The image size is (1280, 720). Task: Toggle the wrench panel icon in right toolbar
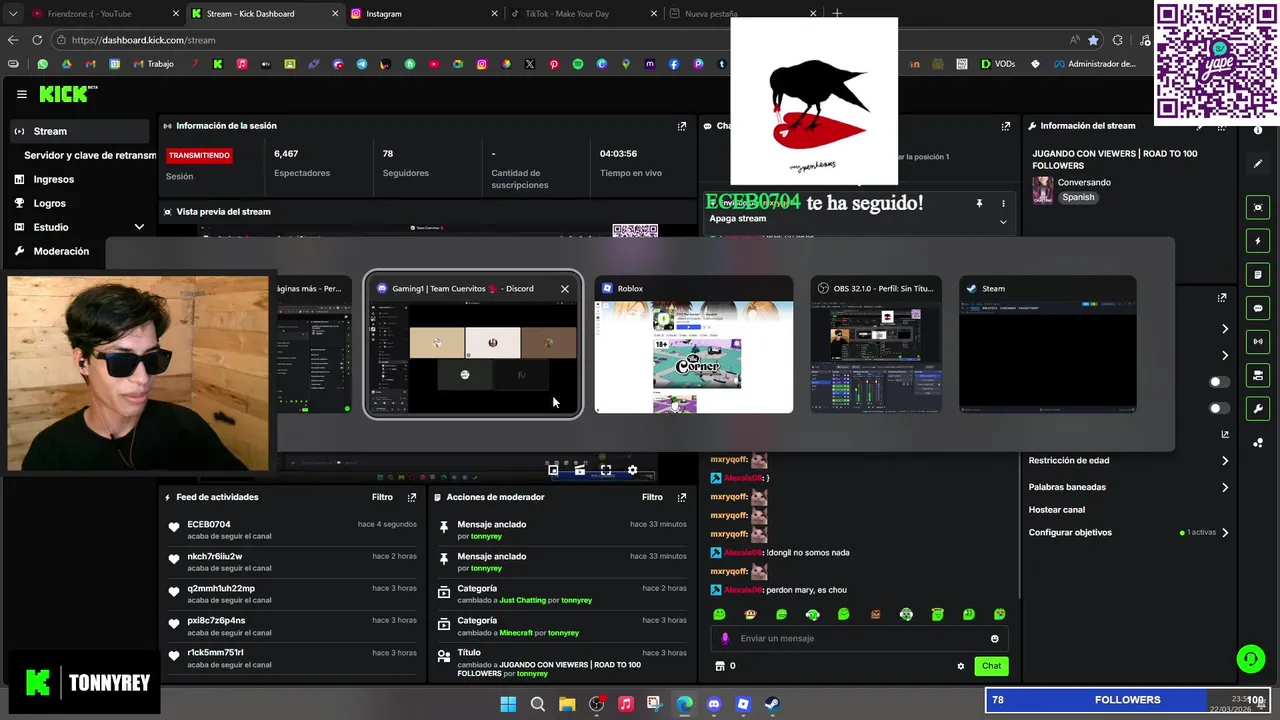(x=1258, y=409)
